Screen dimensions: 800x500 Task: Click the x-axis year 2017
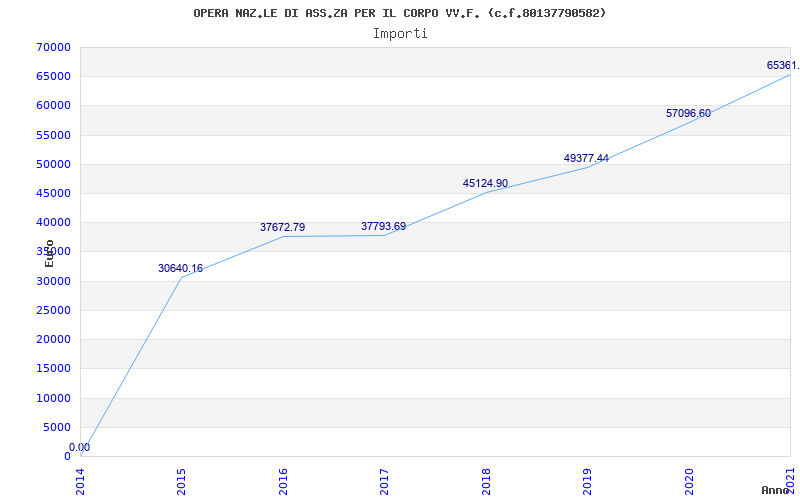coord(384,482)
